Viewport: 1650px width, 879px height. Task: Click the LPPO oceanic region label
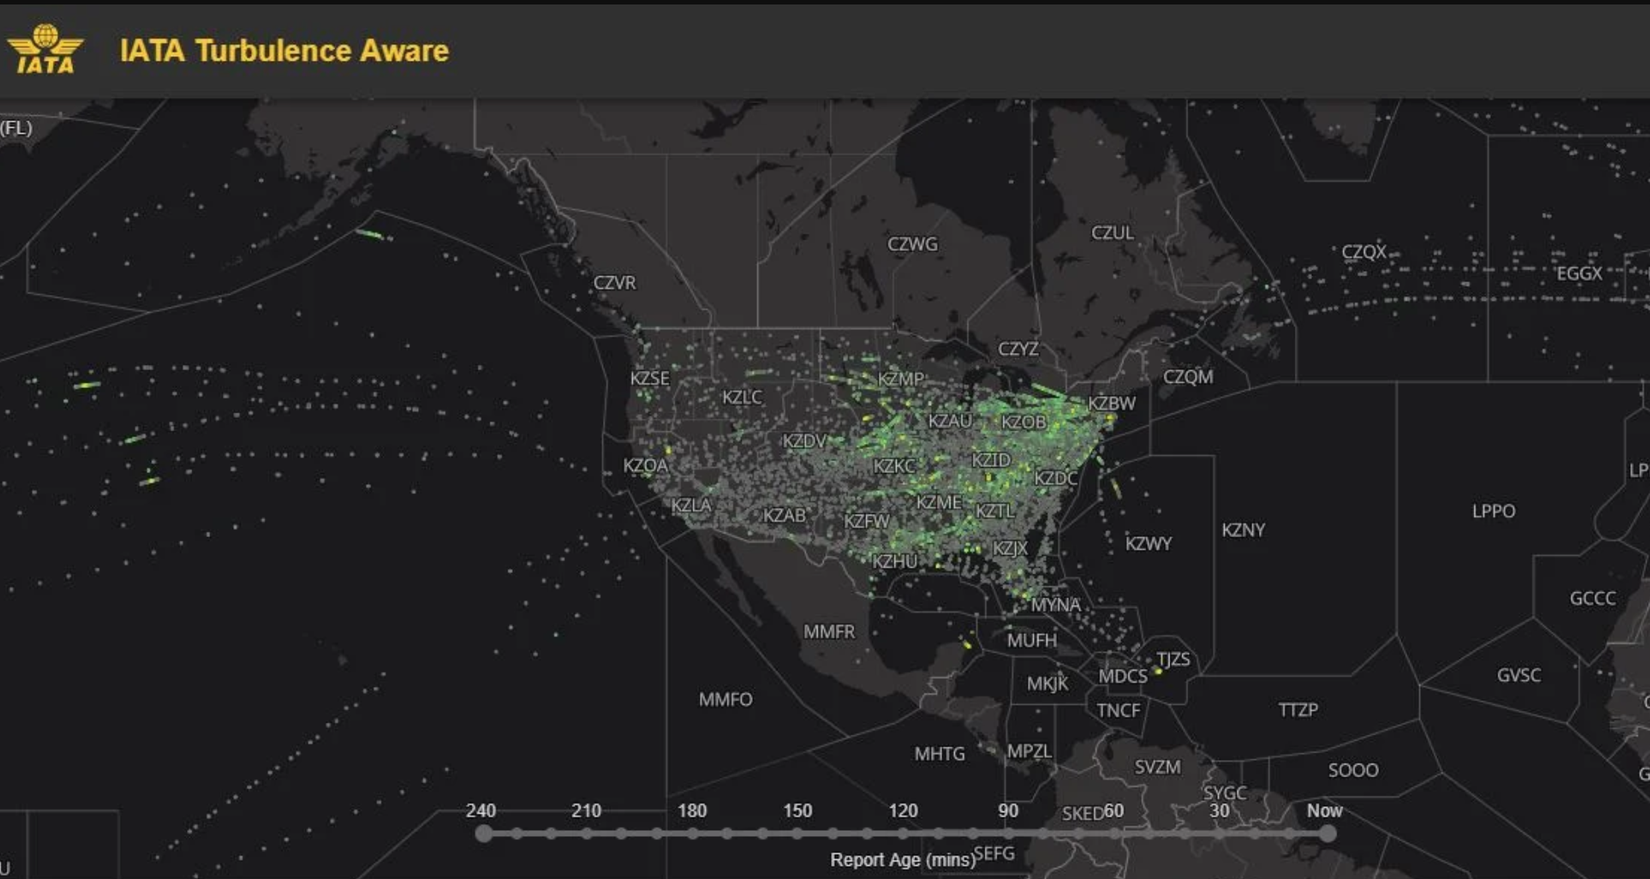[1493, 511]
